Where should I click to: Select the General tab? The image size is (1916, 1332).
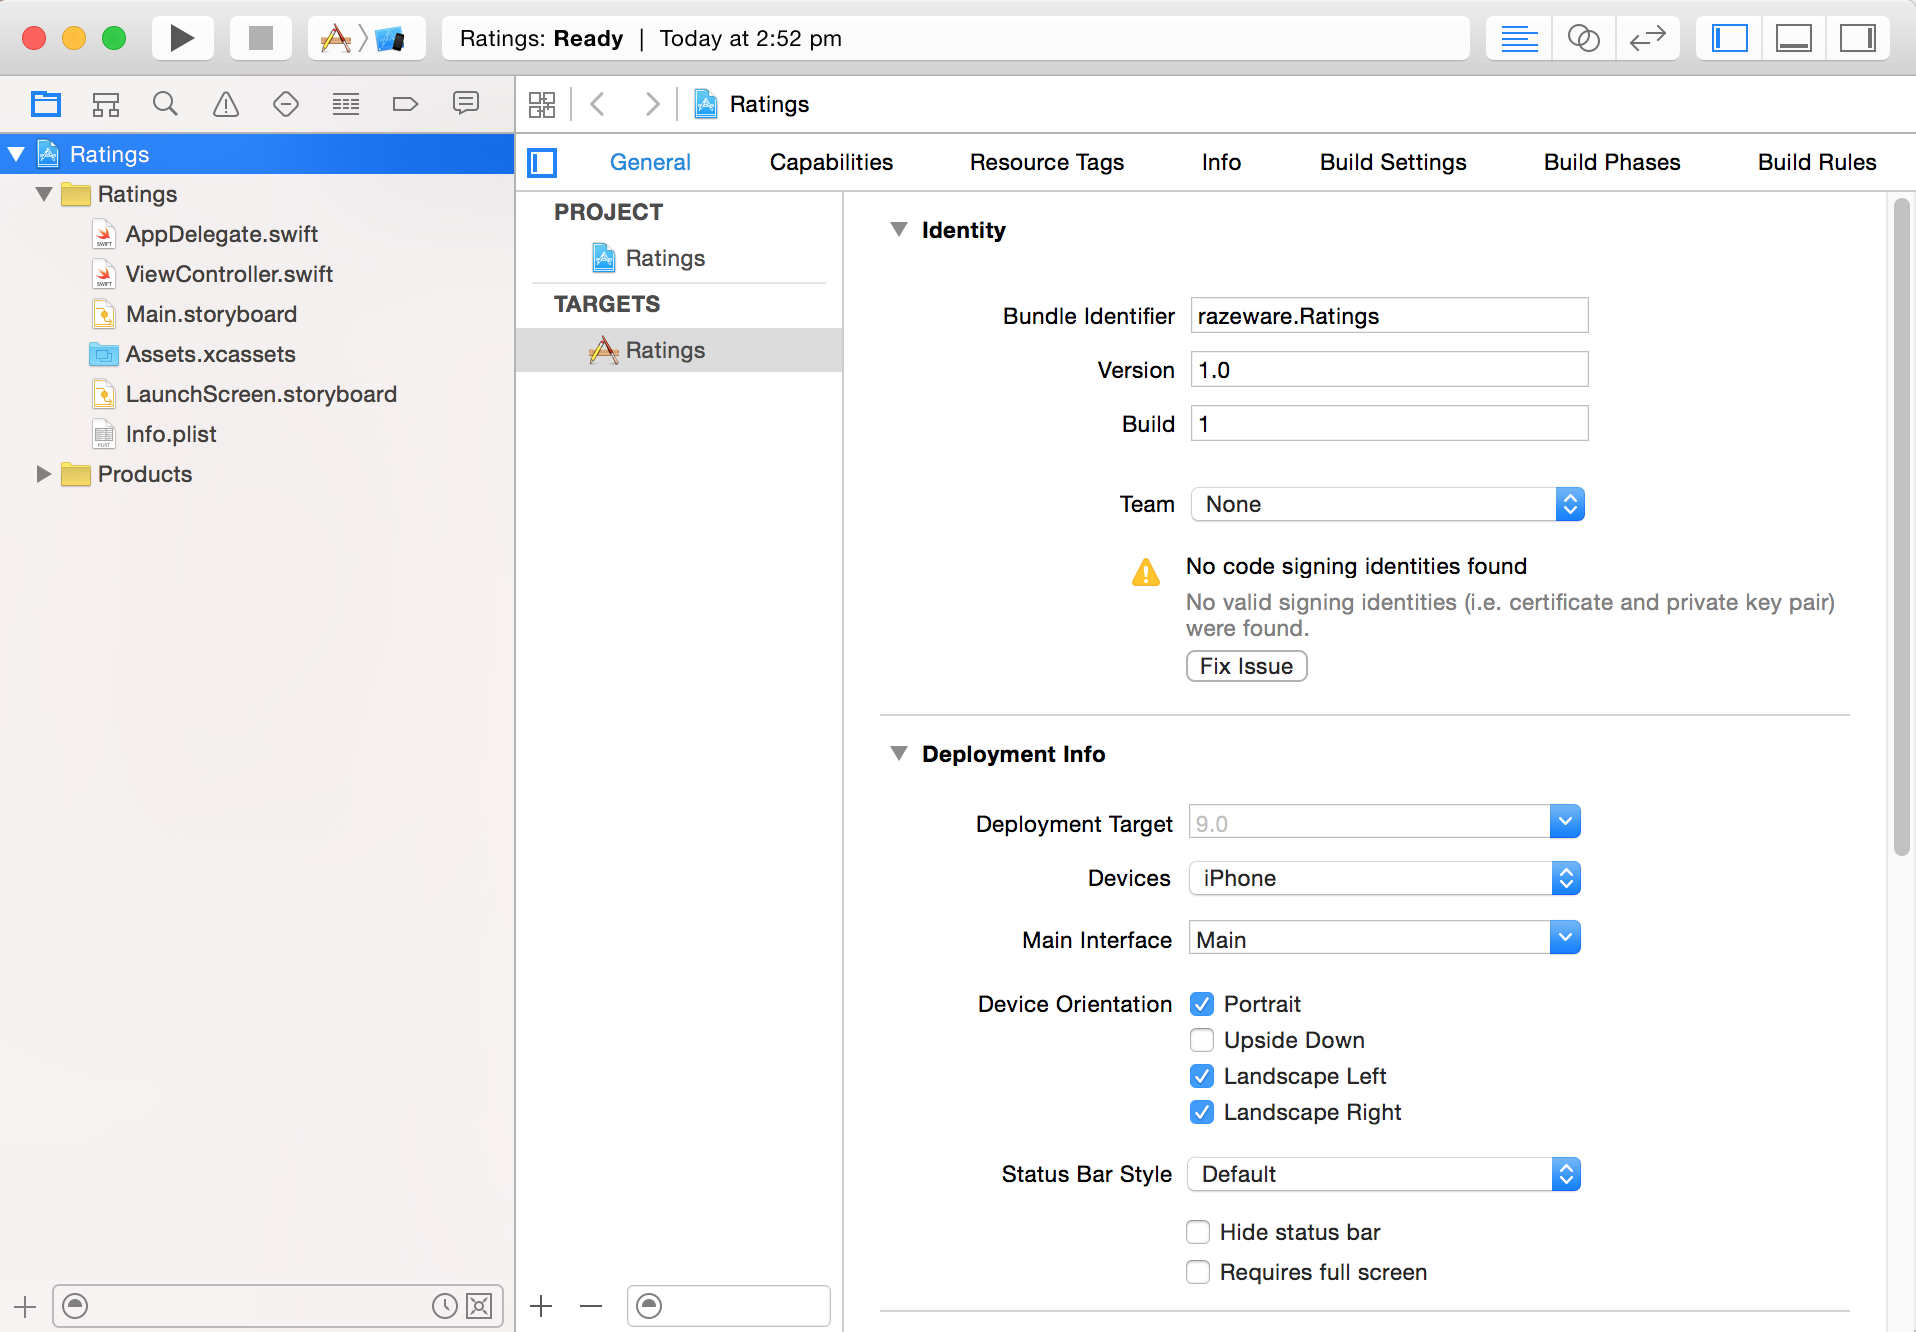[650, 162]
